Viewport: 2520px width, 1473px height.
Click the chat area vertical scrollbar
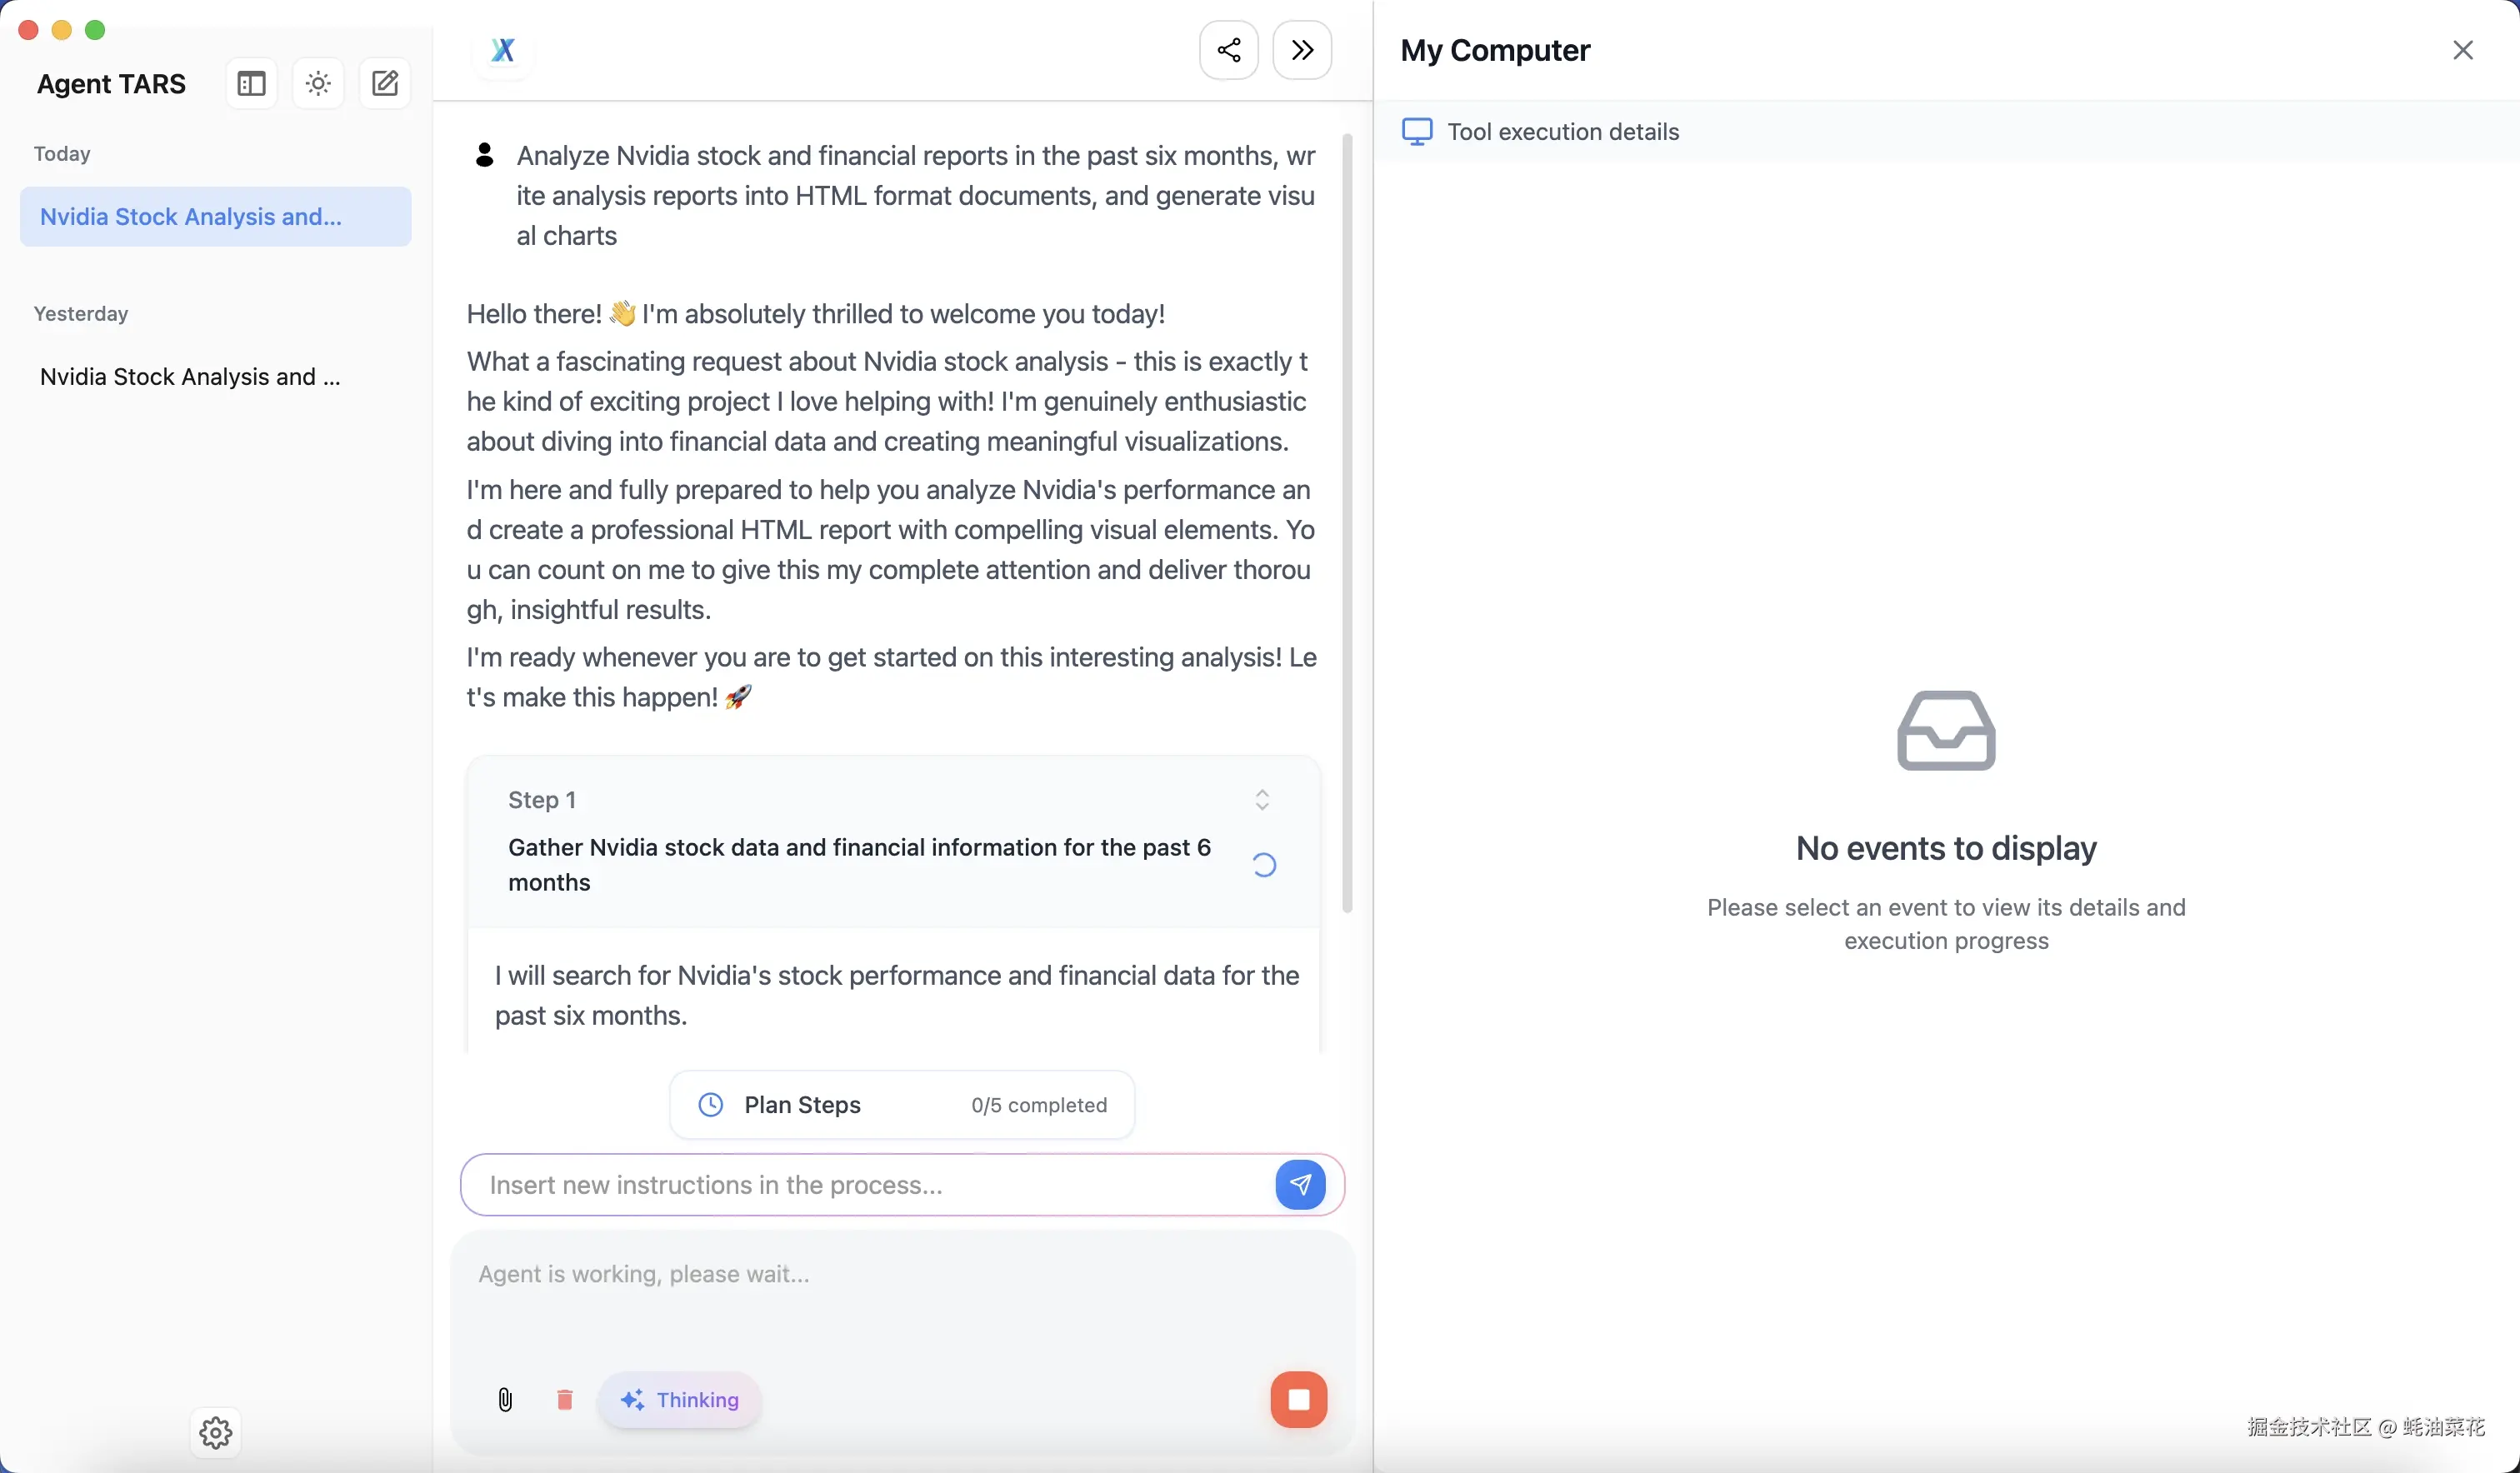[x=1347, y=523]
